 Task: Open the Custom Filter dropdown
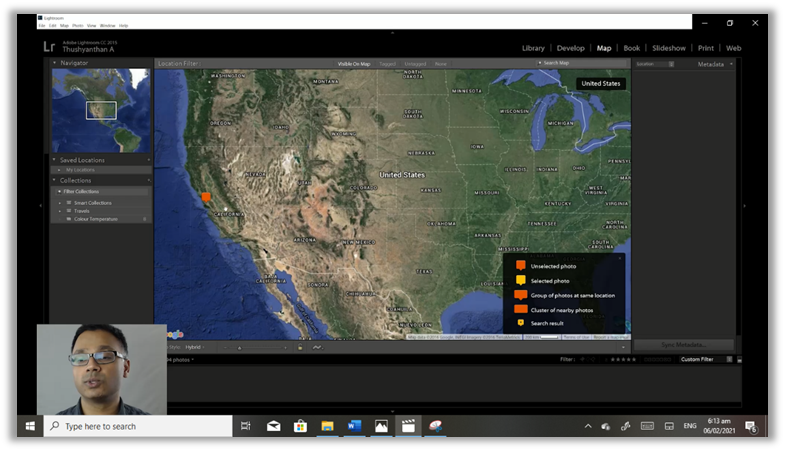click(699, 359)
